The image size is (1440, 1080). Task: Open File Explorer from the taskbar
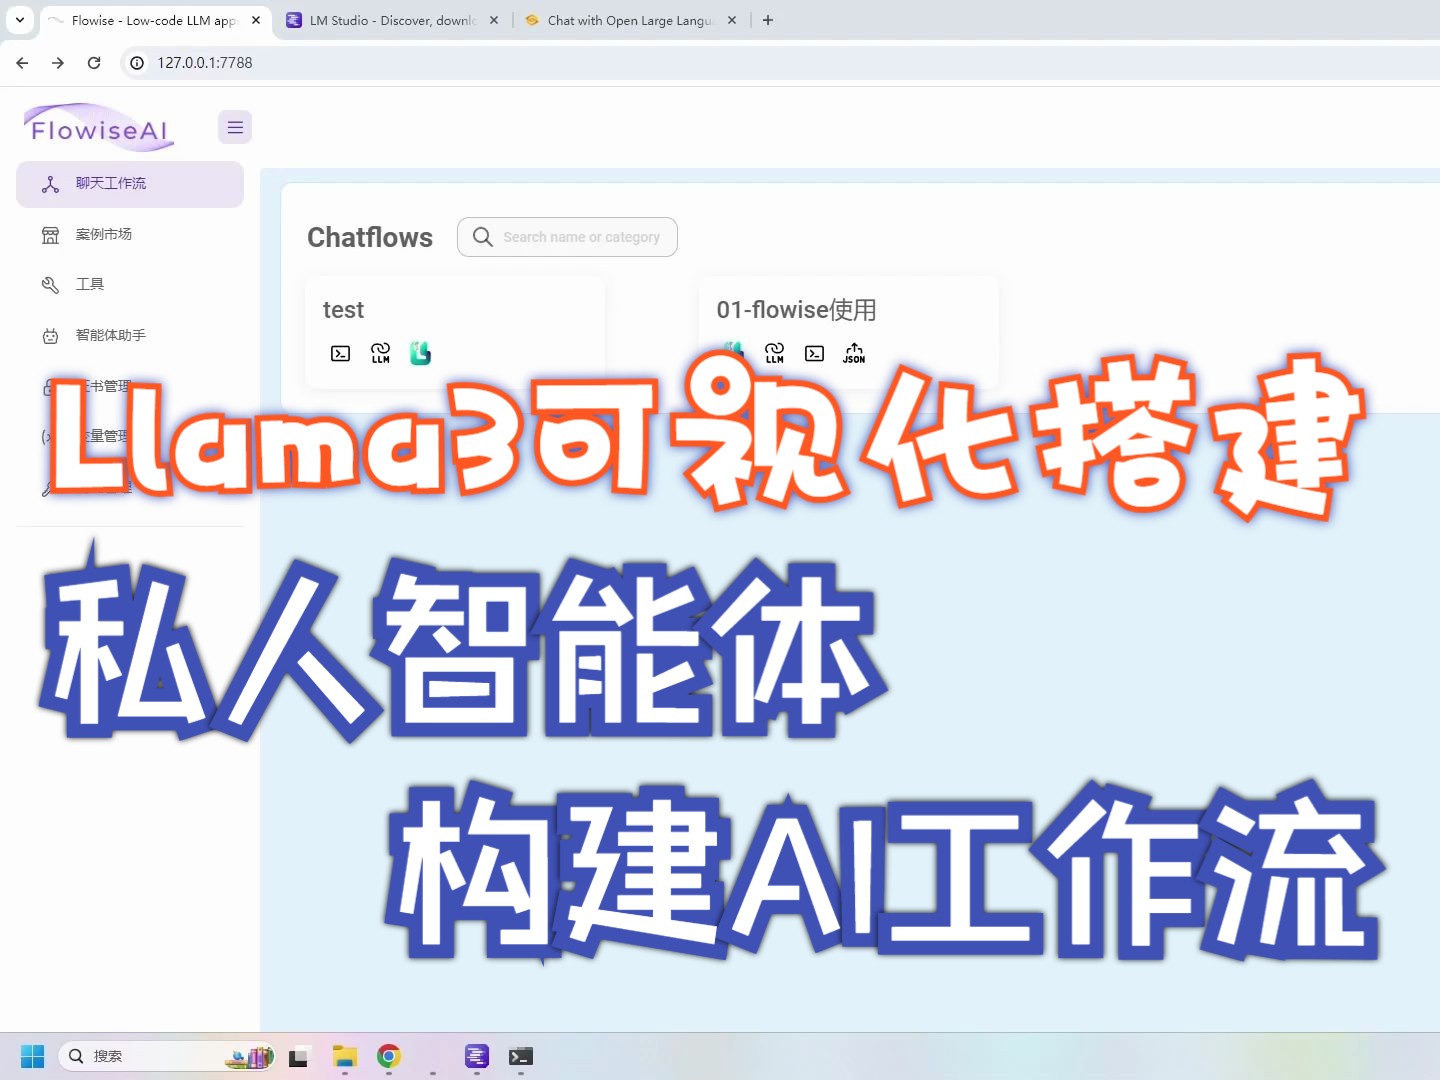point(345,1056)
